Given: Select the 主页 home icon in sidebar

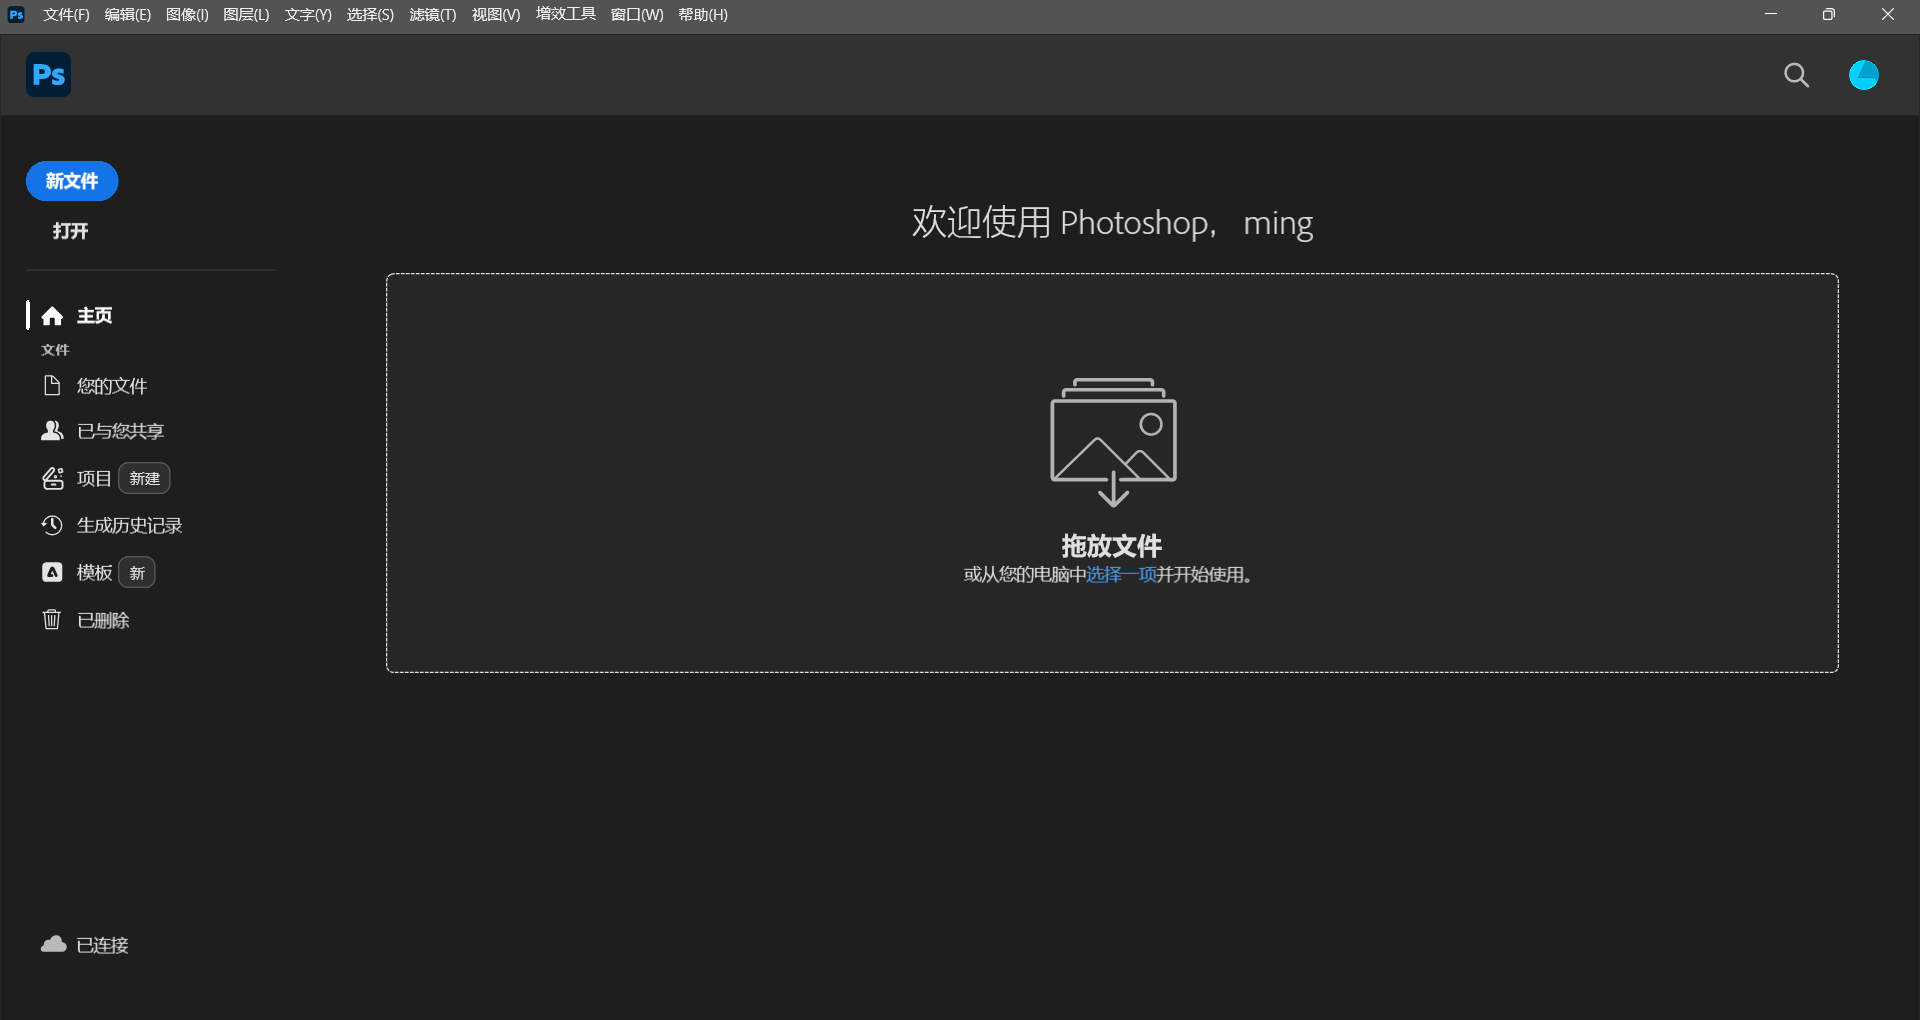Looking at the screenshot, I should [51, 315].
